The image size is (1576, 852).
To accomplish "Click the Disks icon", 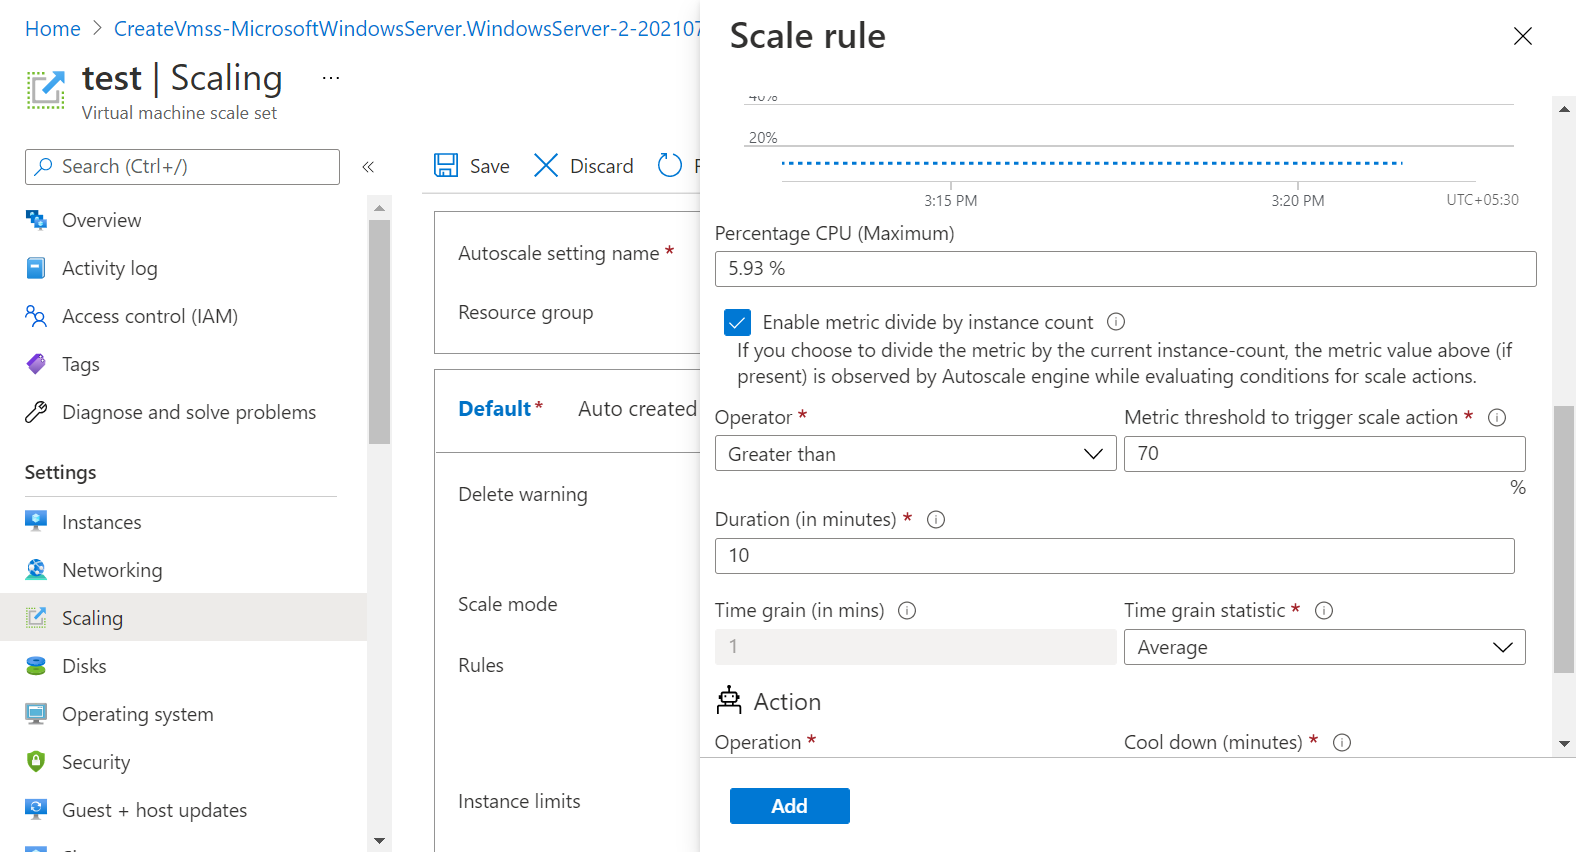I will pyautogui.click(x=36, y=665).
